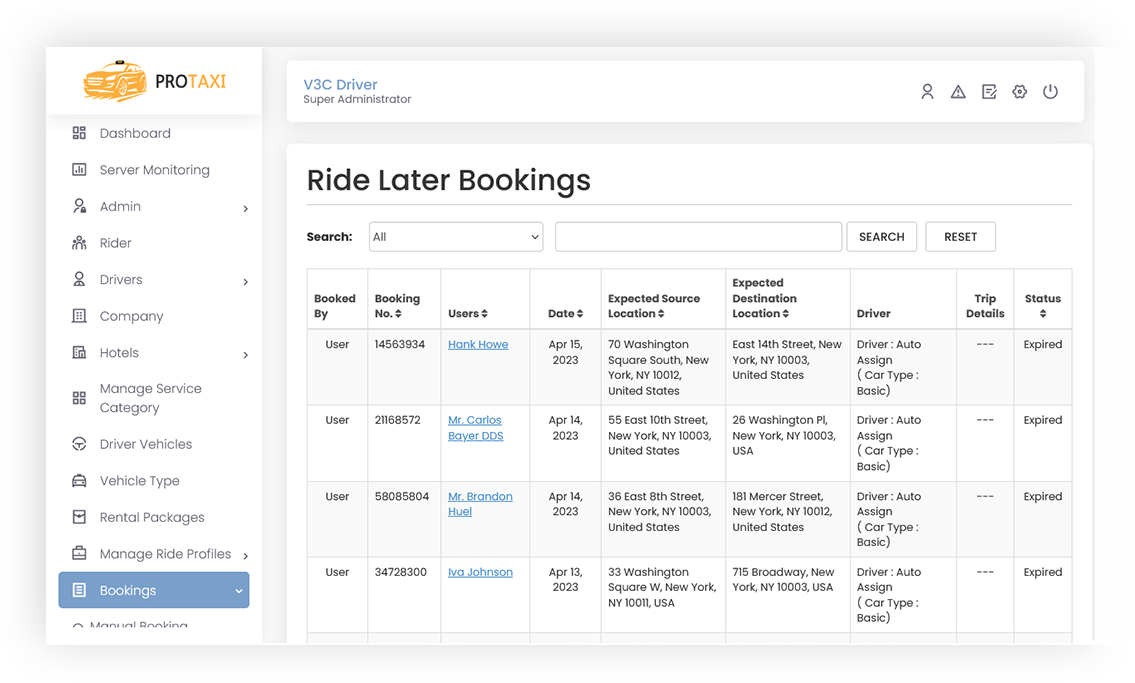
Task: Click the Rental Packages box icon
Action: pos(80,517)
